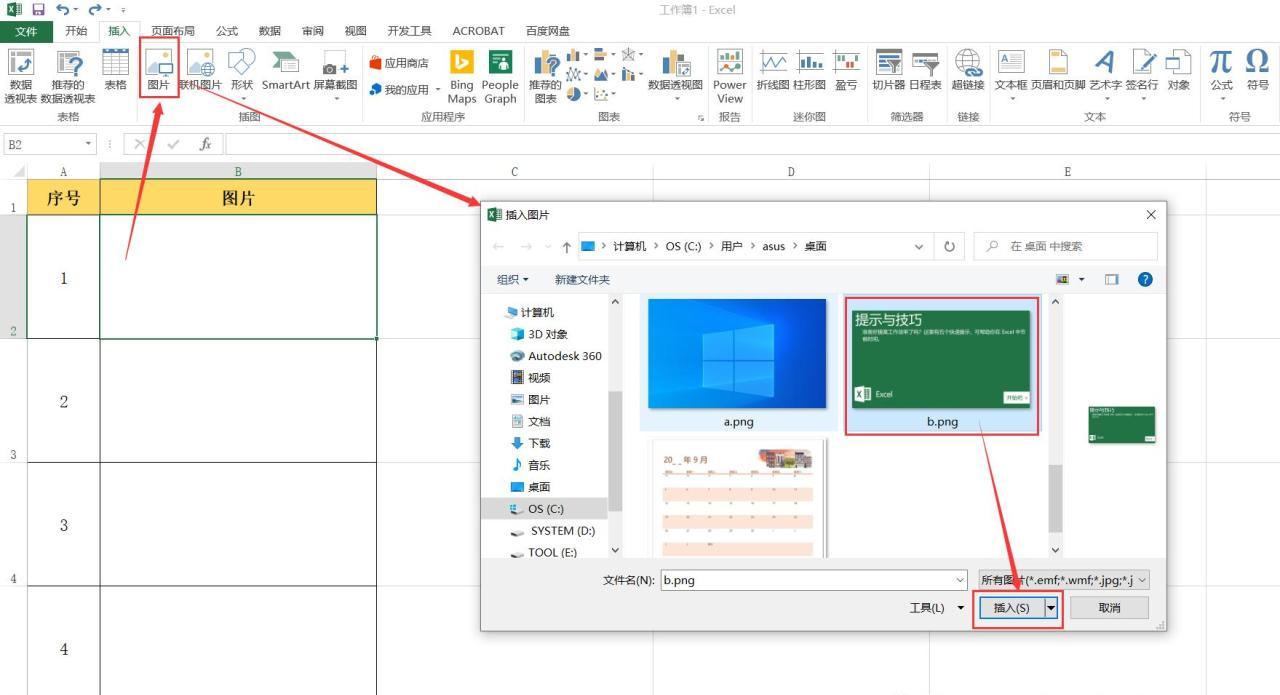
Task: Insert a PivotTable (数据透视表)
Action: [x=20, y=76]
